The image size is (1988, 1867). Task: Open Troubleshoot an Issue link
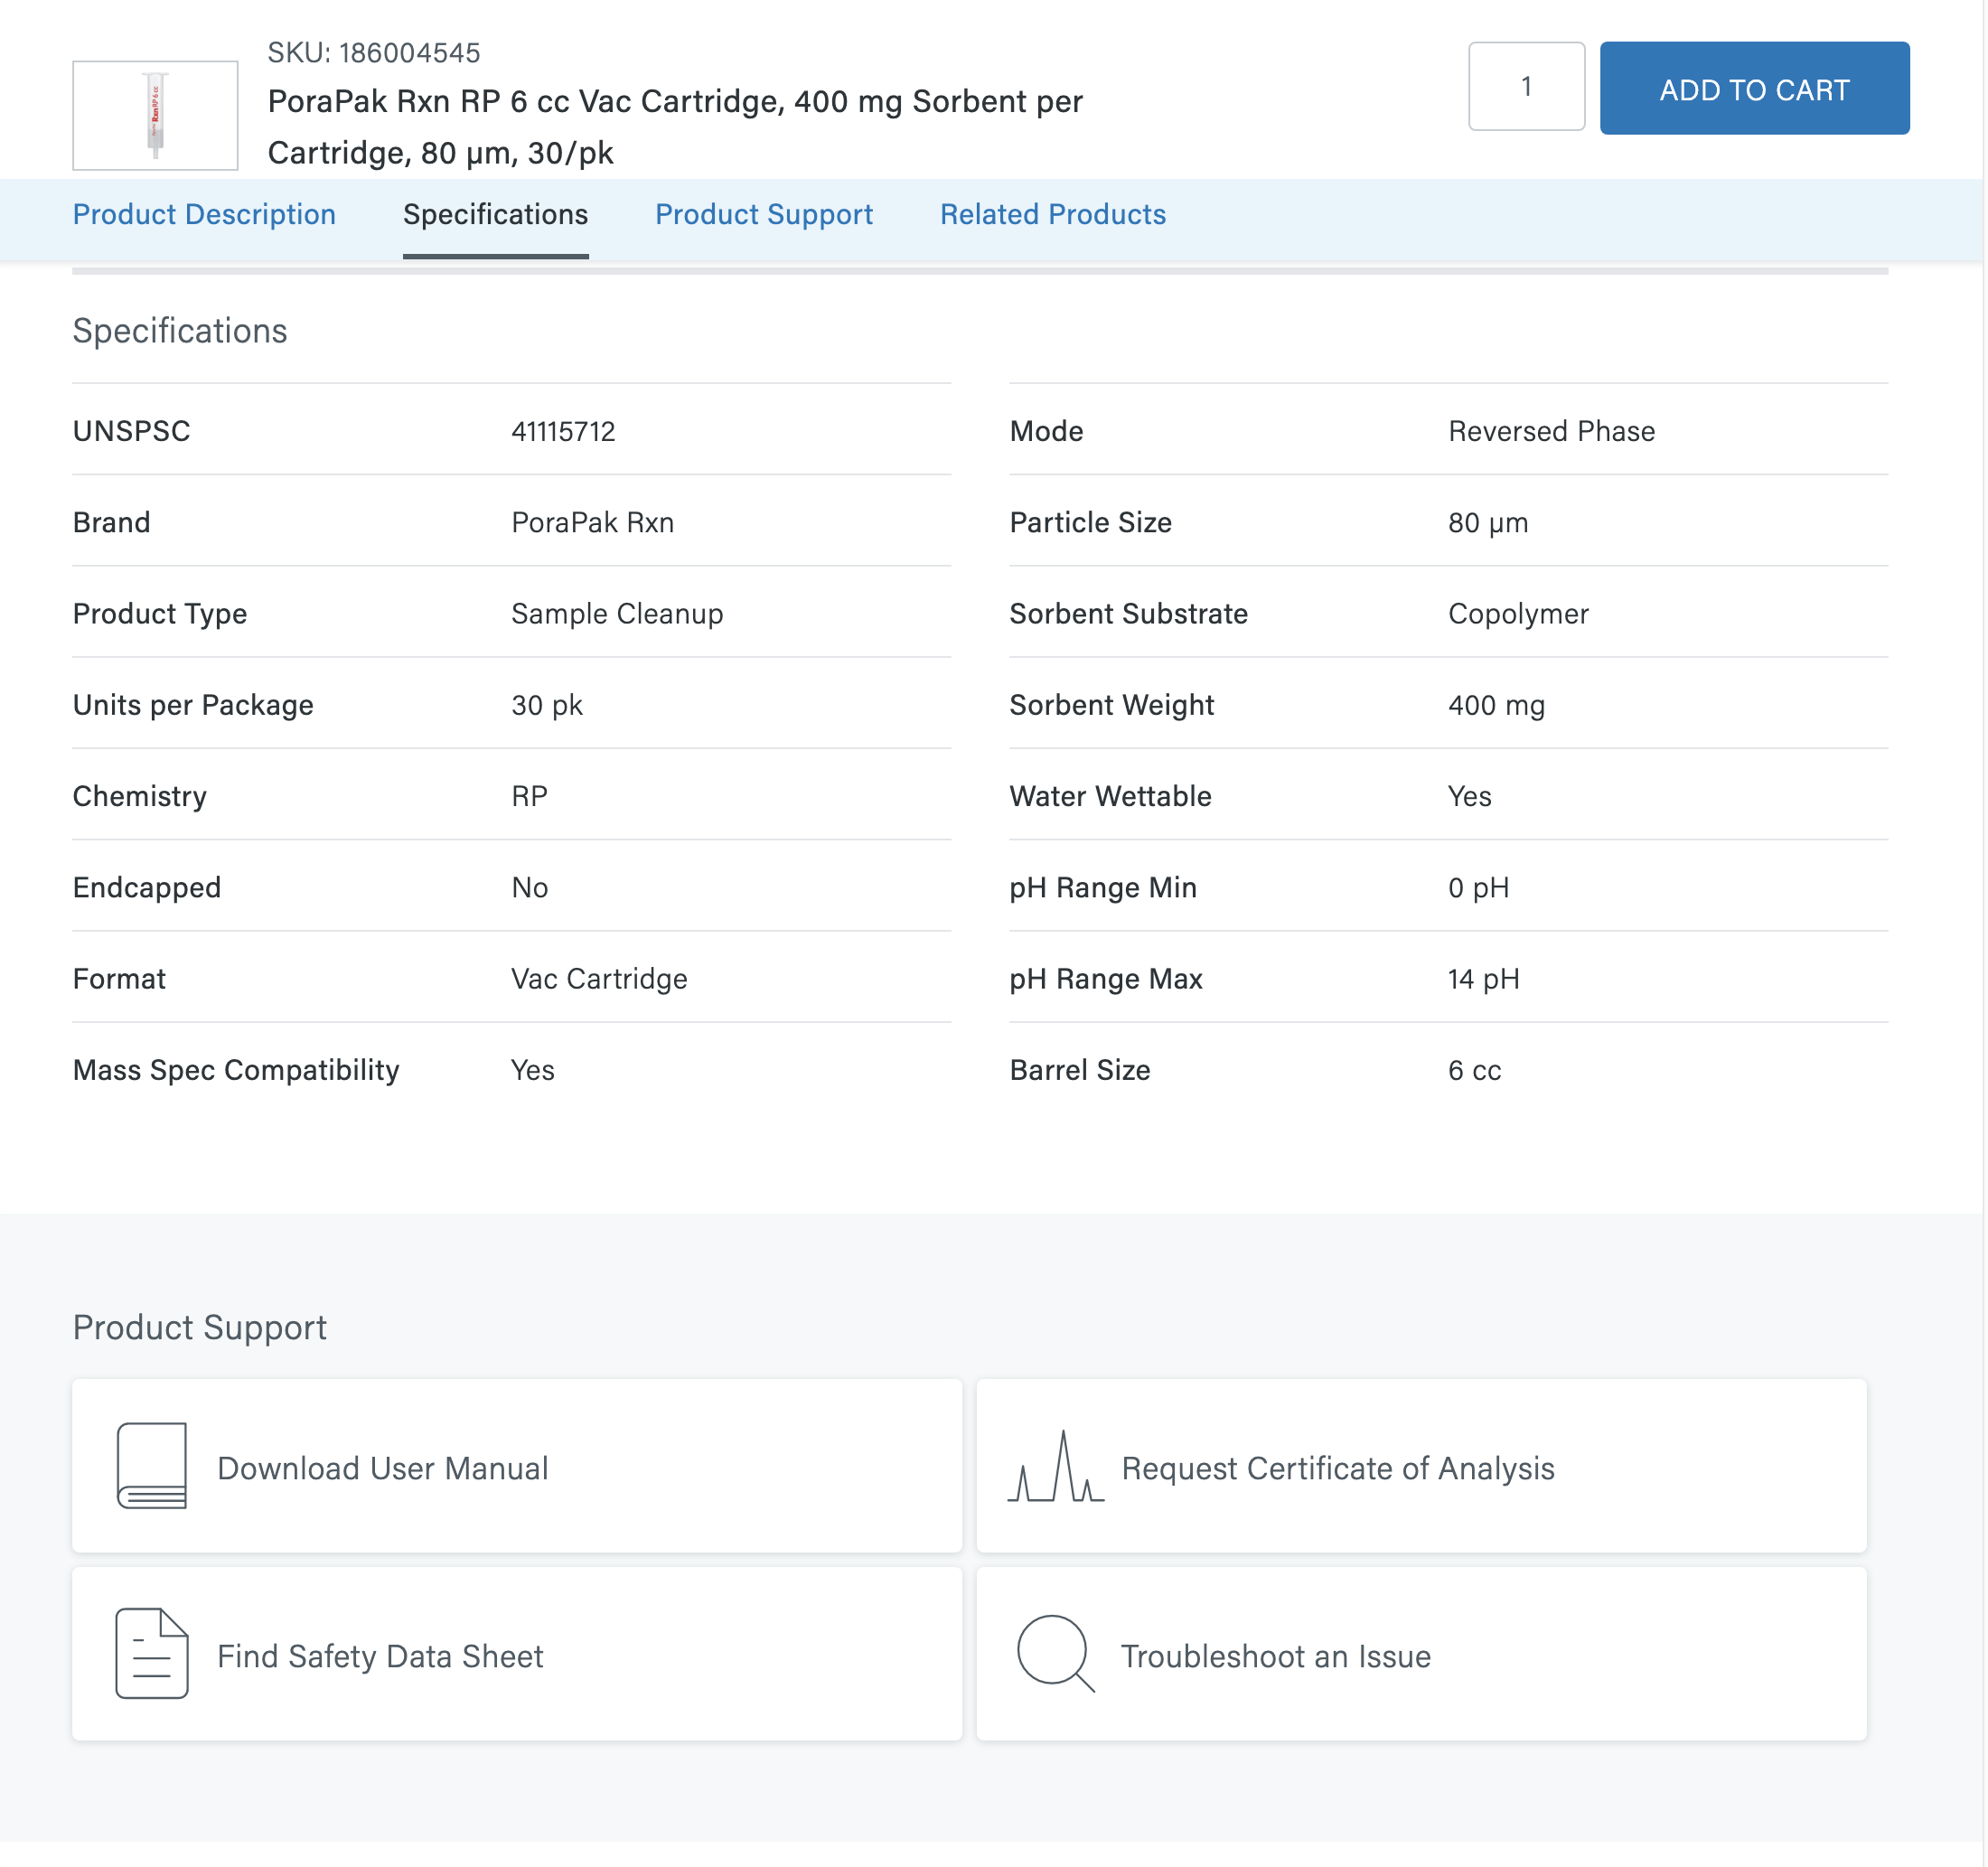click(1275, 1656)
